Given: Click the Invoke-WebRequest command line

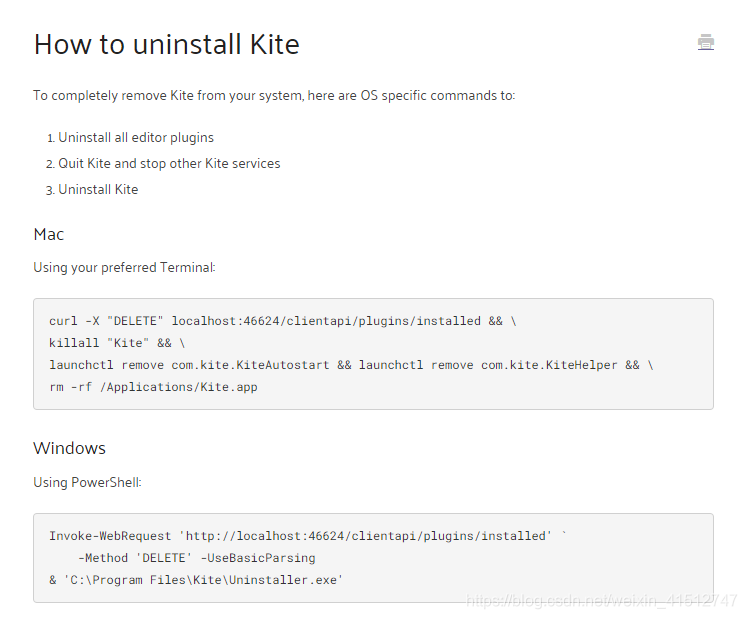Looking at the screenshot, I should tap(308, 536).
